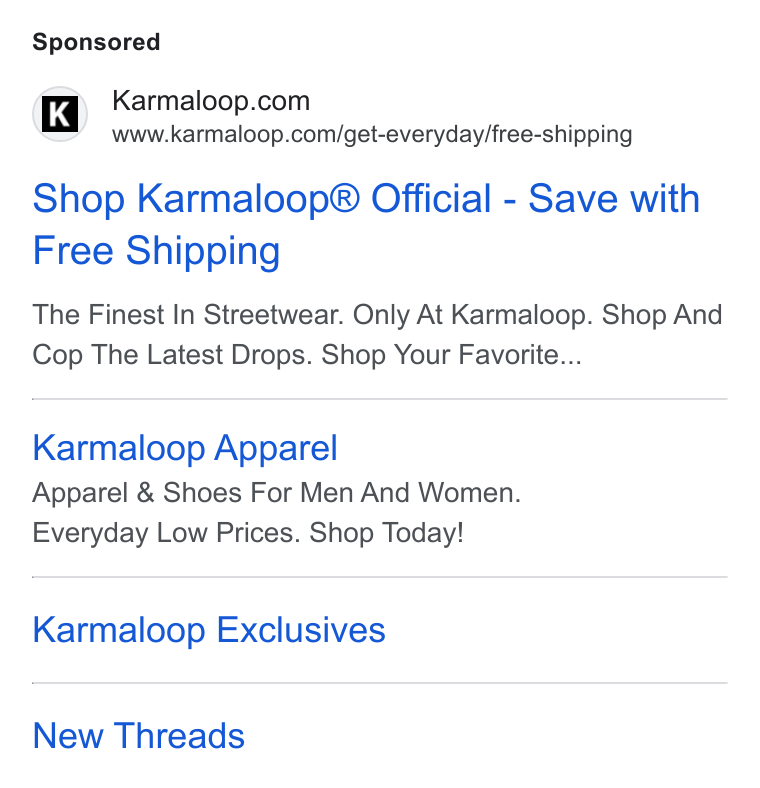Click the word Threads in the last sitelink
Viewport: 760px width, 788px height.
179,736
